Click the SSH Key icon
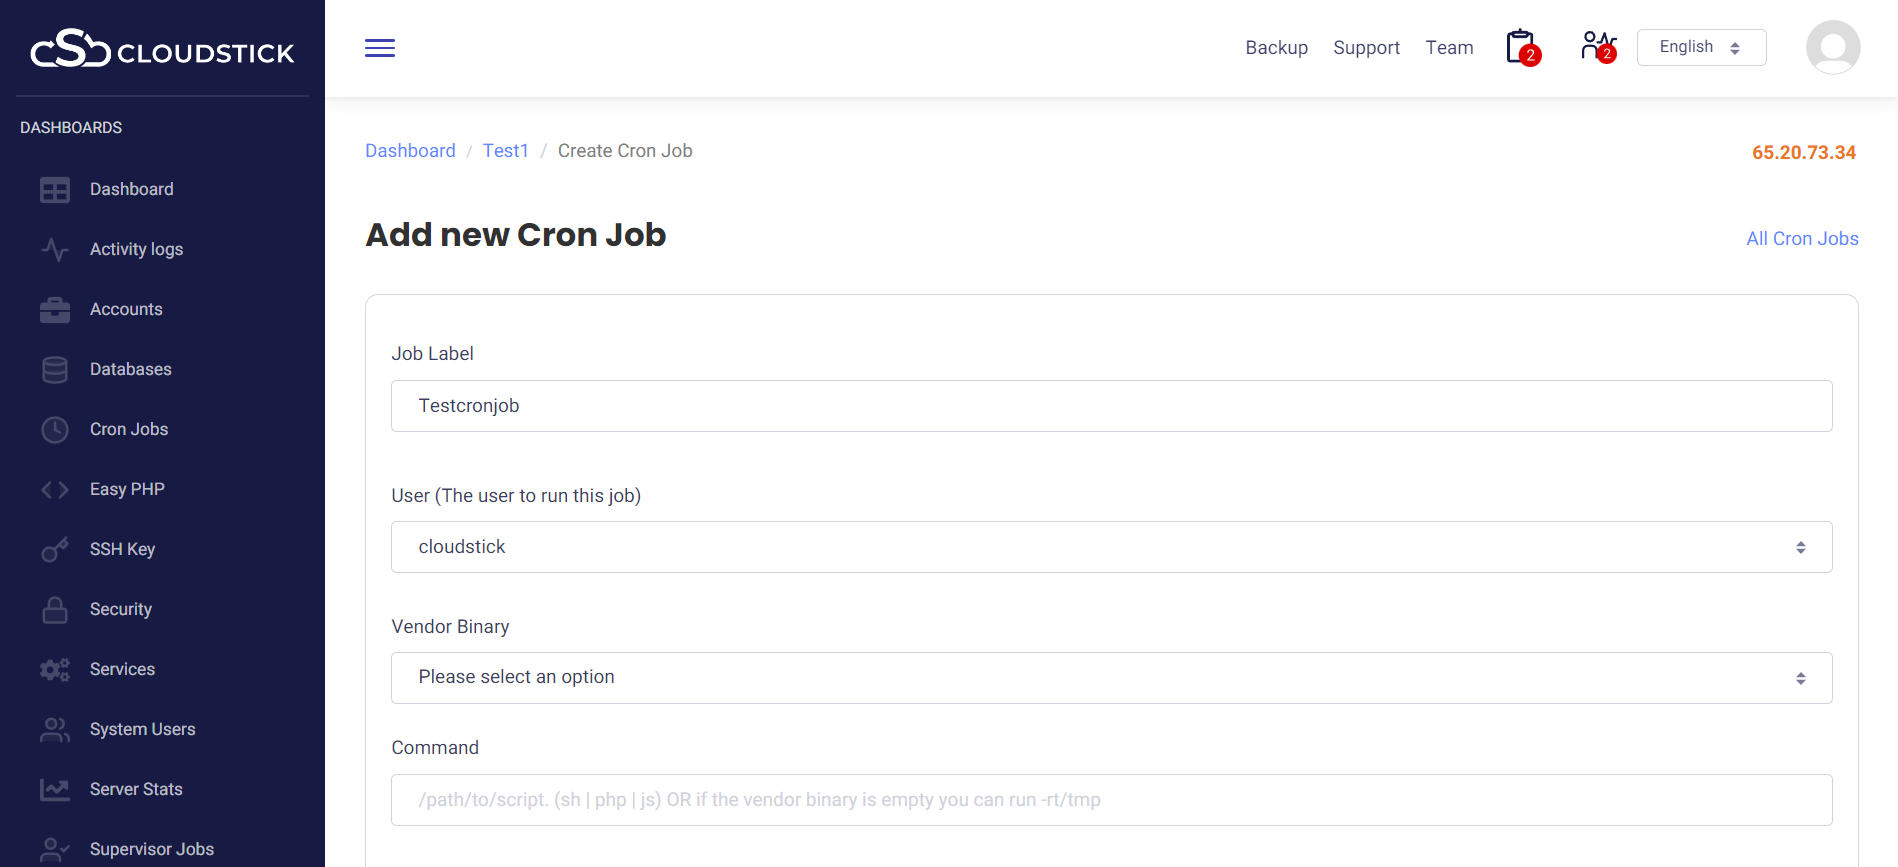Screen dimensions: 1898x867 tap(55, 549)
